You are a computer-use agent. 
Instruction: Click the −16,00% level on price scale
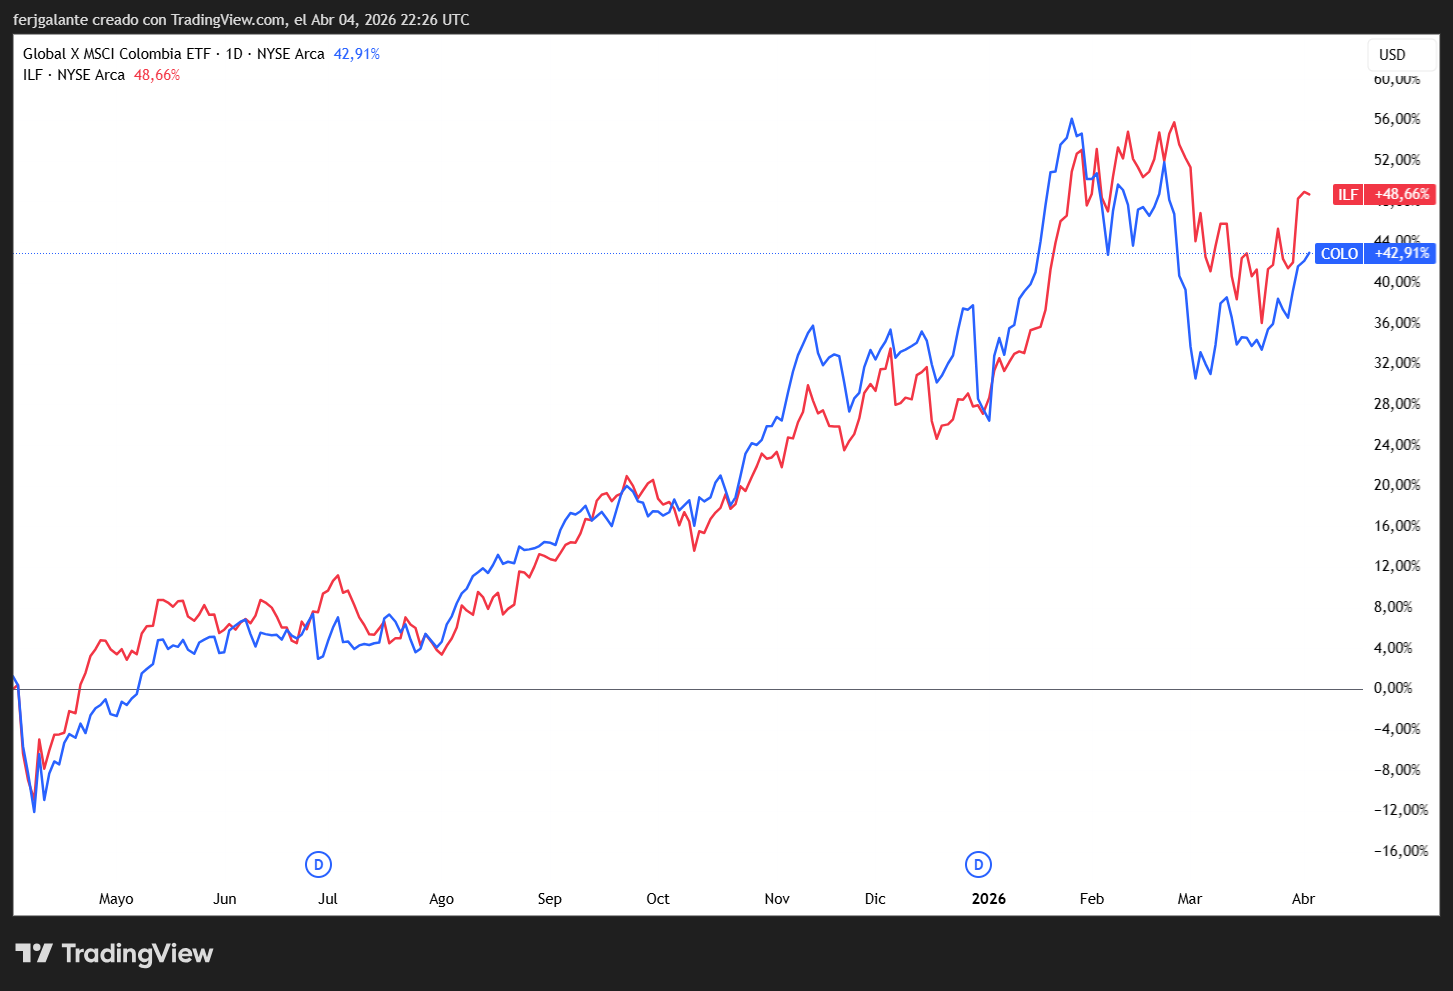[x=1400, y=851]
